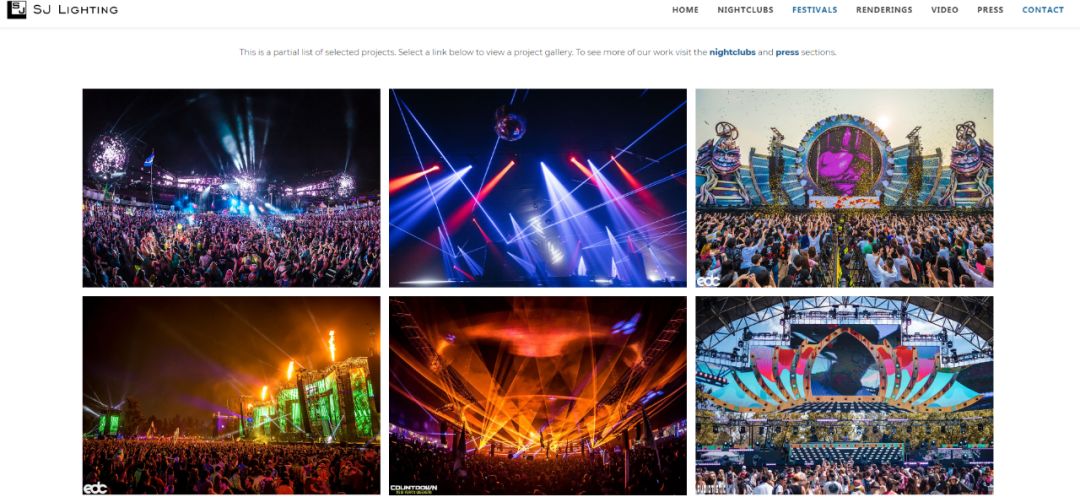Click the Countdown logo on orange laser photo
Image resolution: width=1080 pixels, height=497 pixels.
pyautogui.click(x=414, y=489)
